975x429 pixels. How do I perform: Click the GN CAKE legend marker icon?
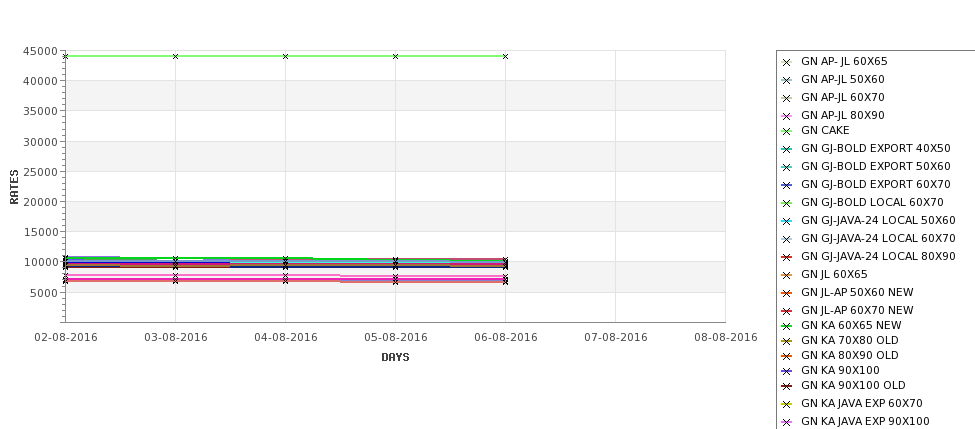787,131
